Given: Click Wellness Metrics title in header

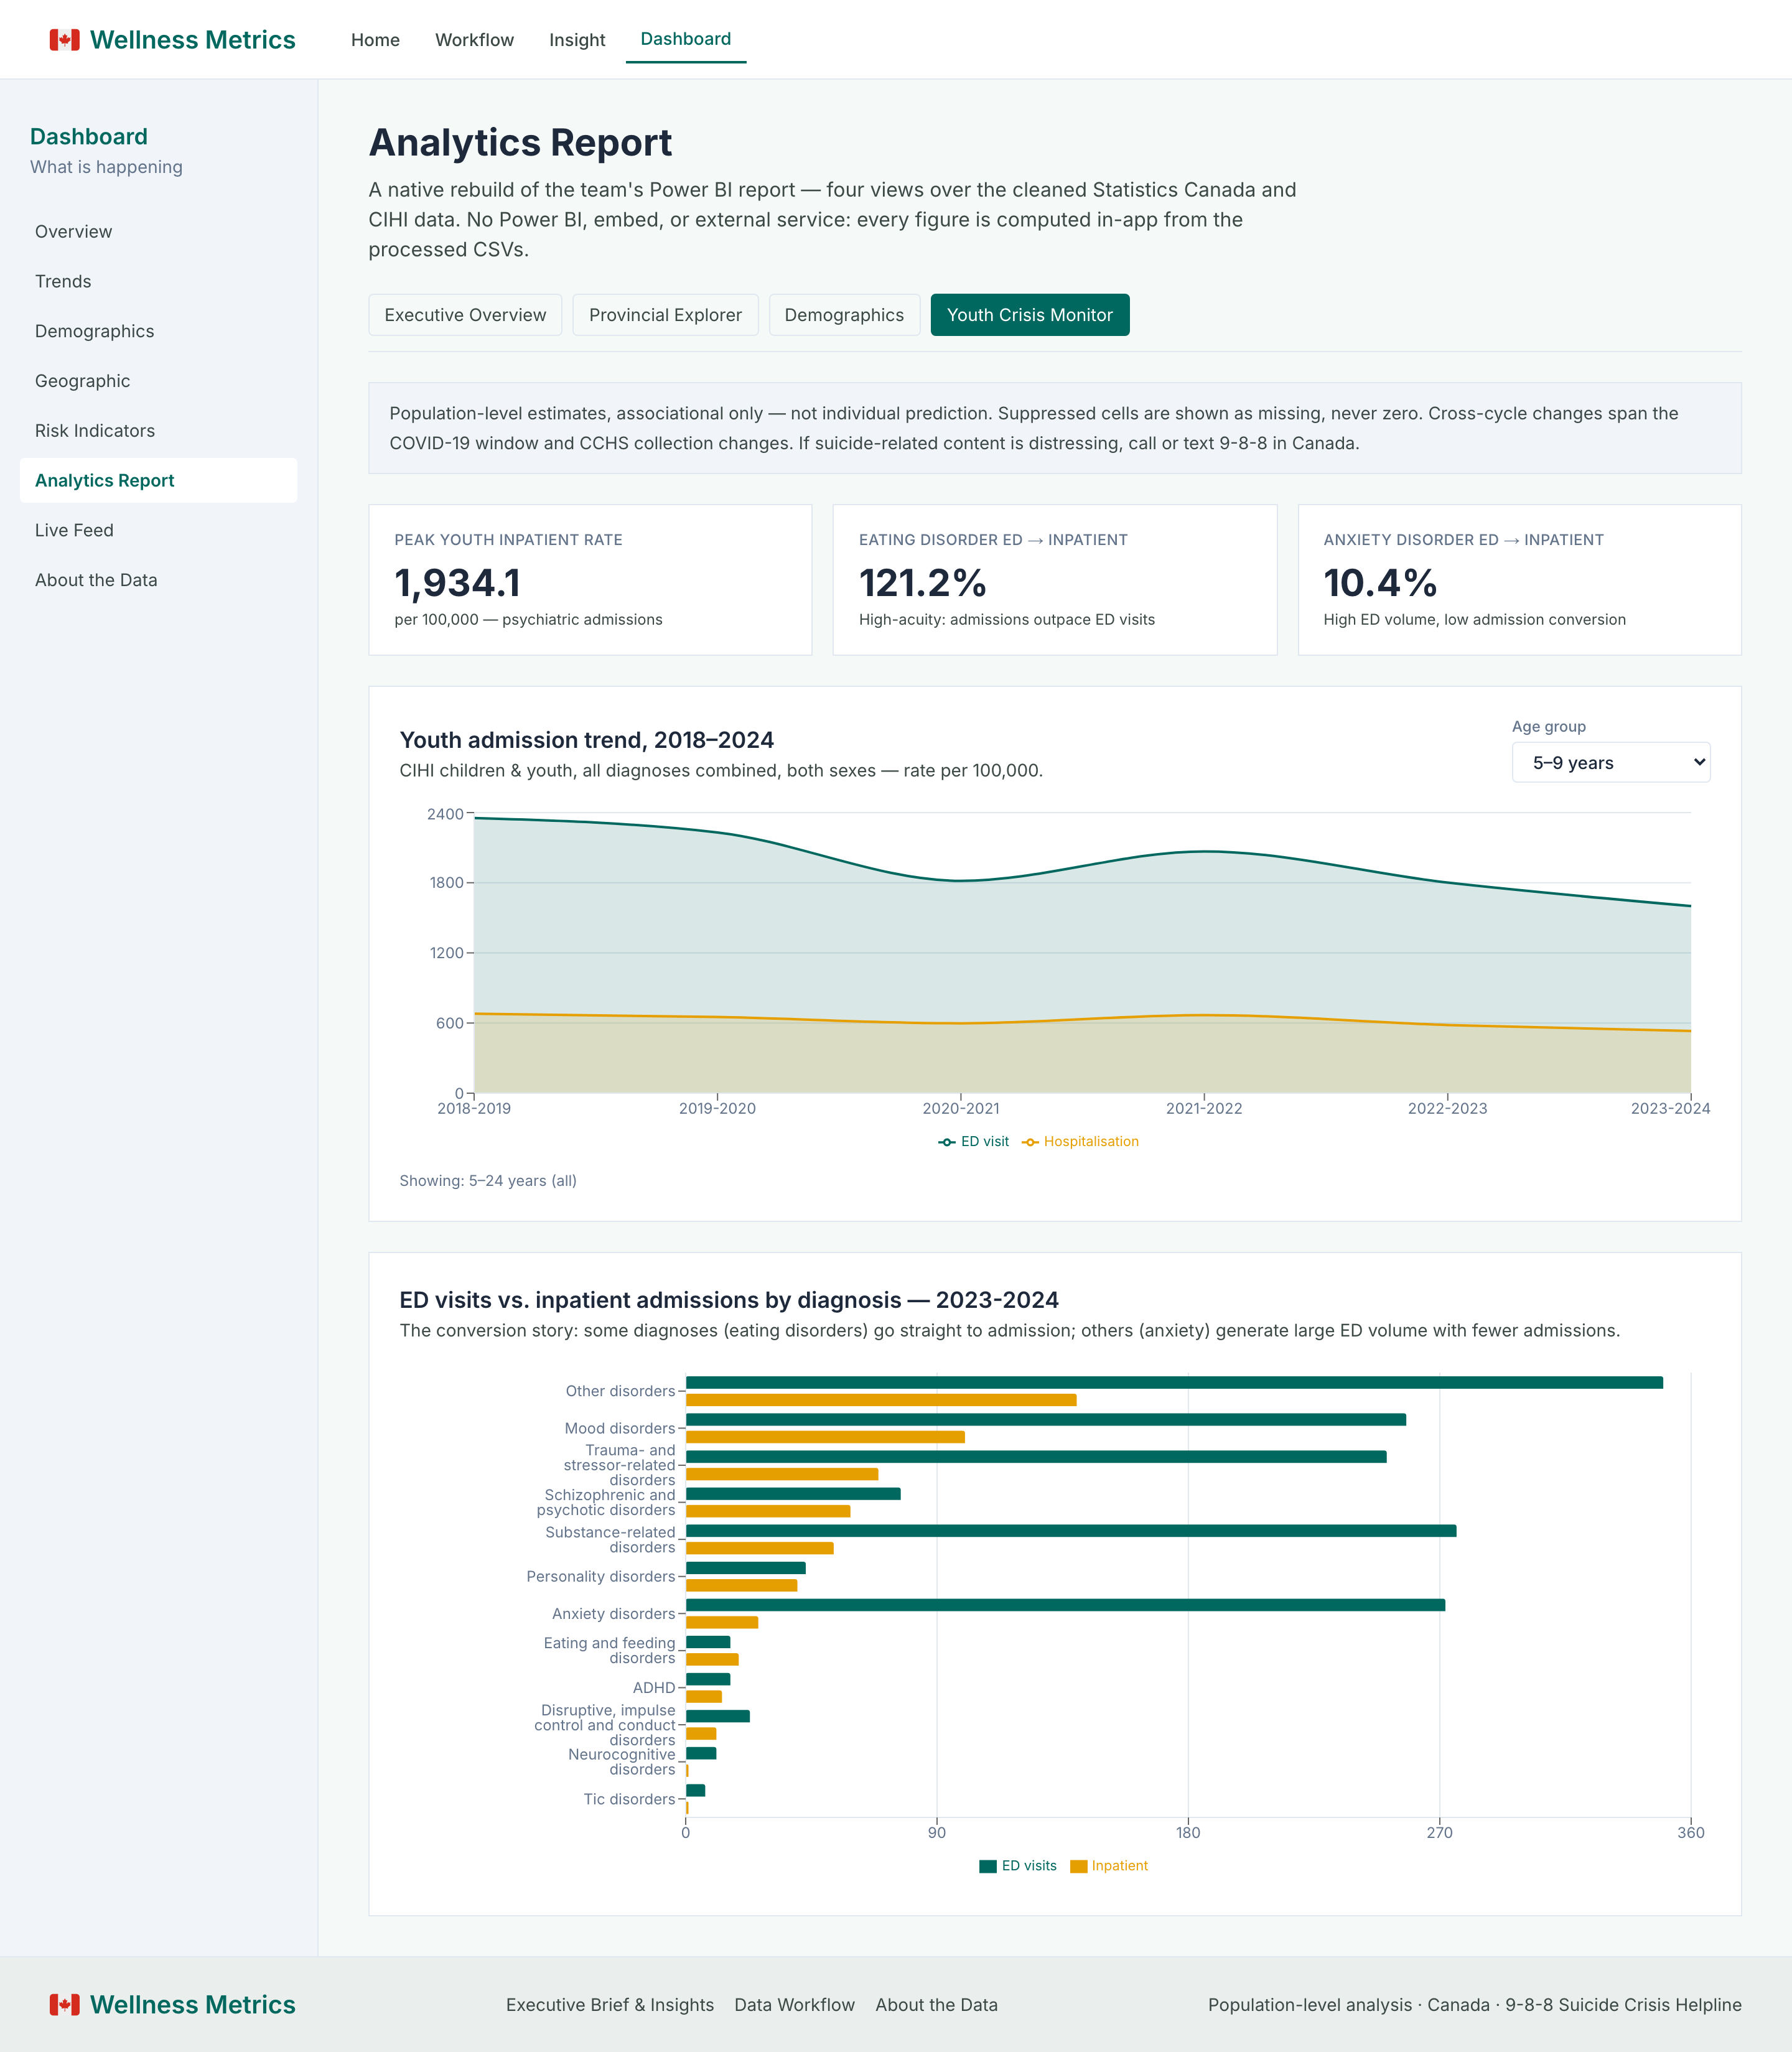Looking at the screenshot, I should (193, 40).
